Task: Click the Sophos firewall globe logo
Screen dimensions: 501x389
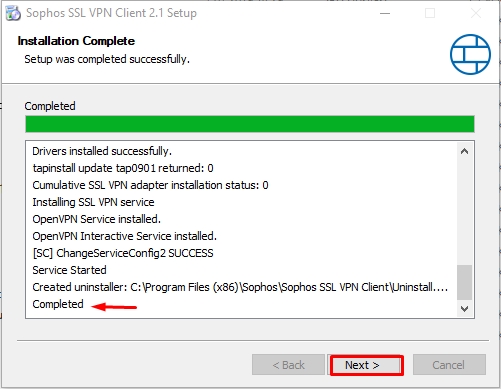Action: (470, 55)
